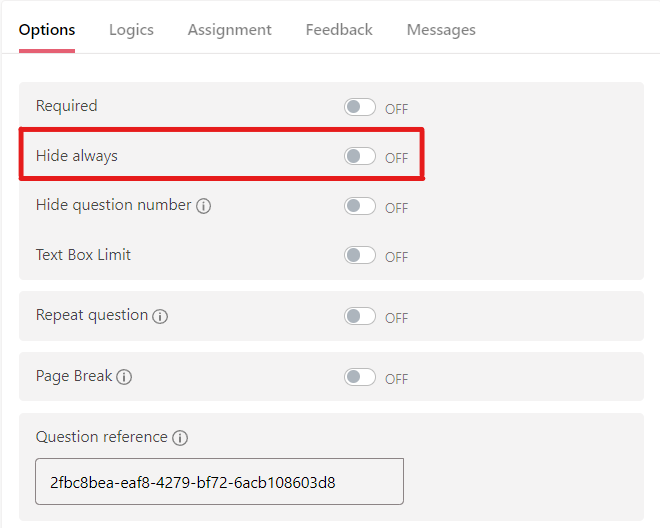The image size is (660, 528).
Task: Enable the Text Box Limit toggle
Action: click(x=360, y=255)
